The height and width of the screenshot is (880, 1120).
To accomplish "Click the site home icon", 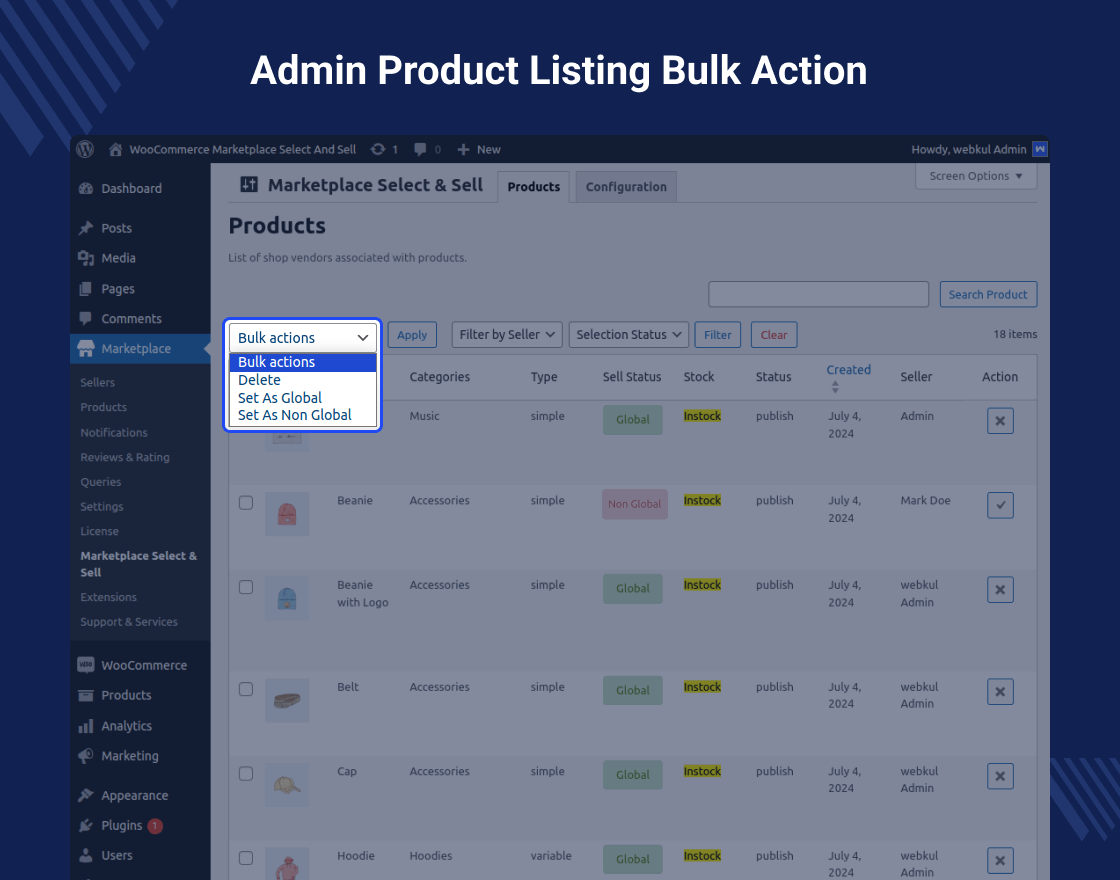I will (115, 149).
